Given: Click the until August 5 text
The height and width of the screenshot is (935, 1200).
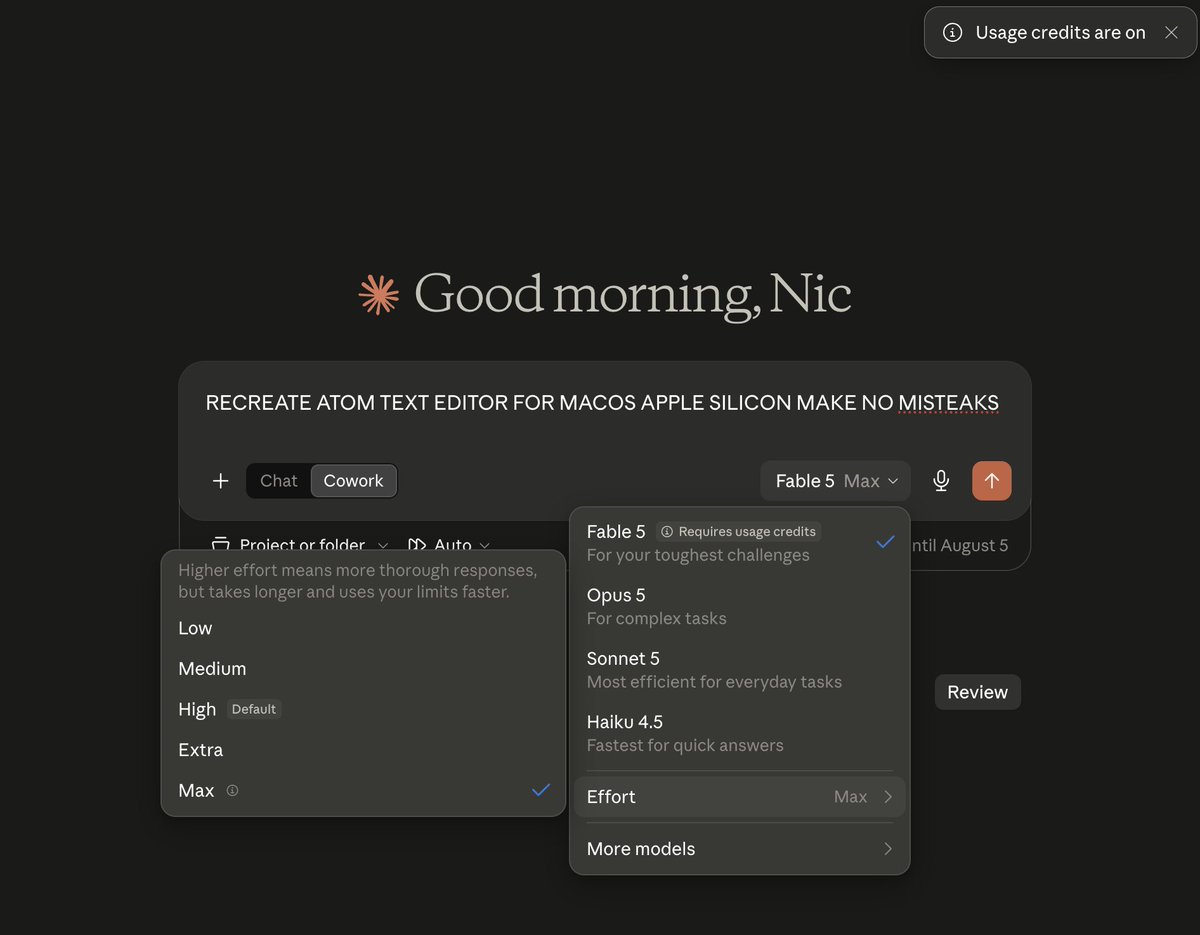Looking at the screenshot, I should (x=960, y=545).
